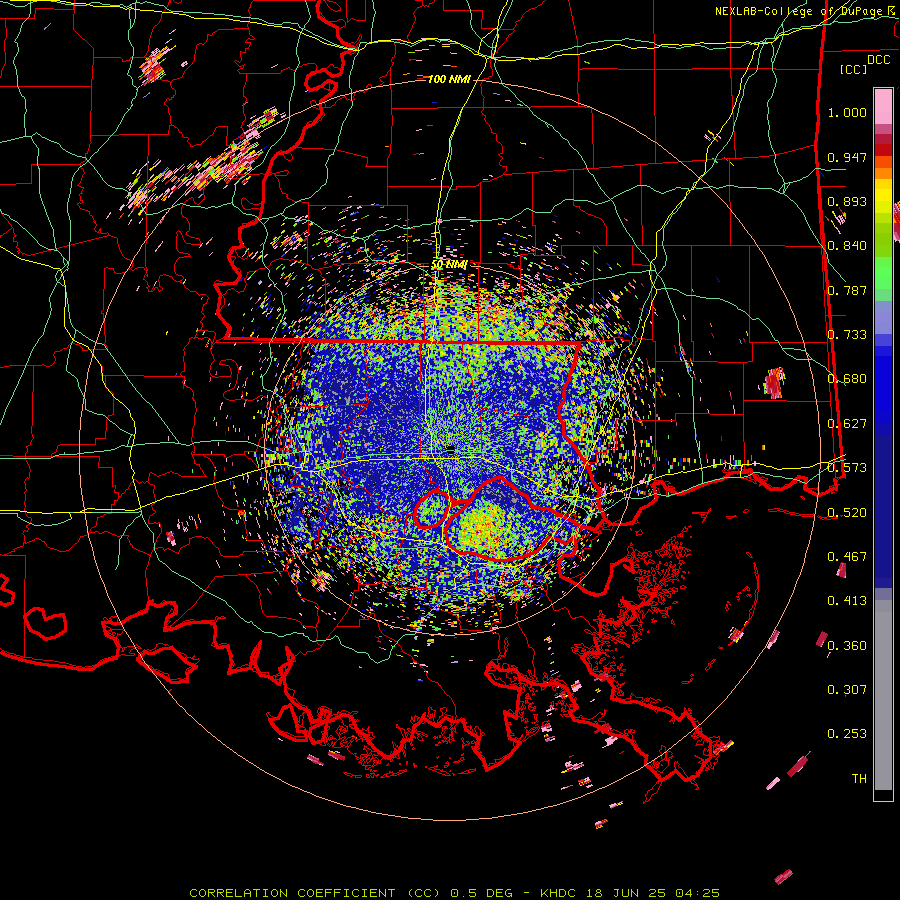The image size is (900, 900).
Task: Click the 0.5 DEG elevation text
Action: coord(482,893)
